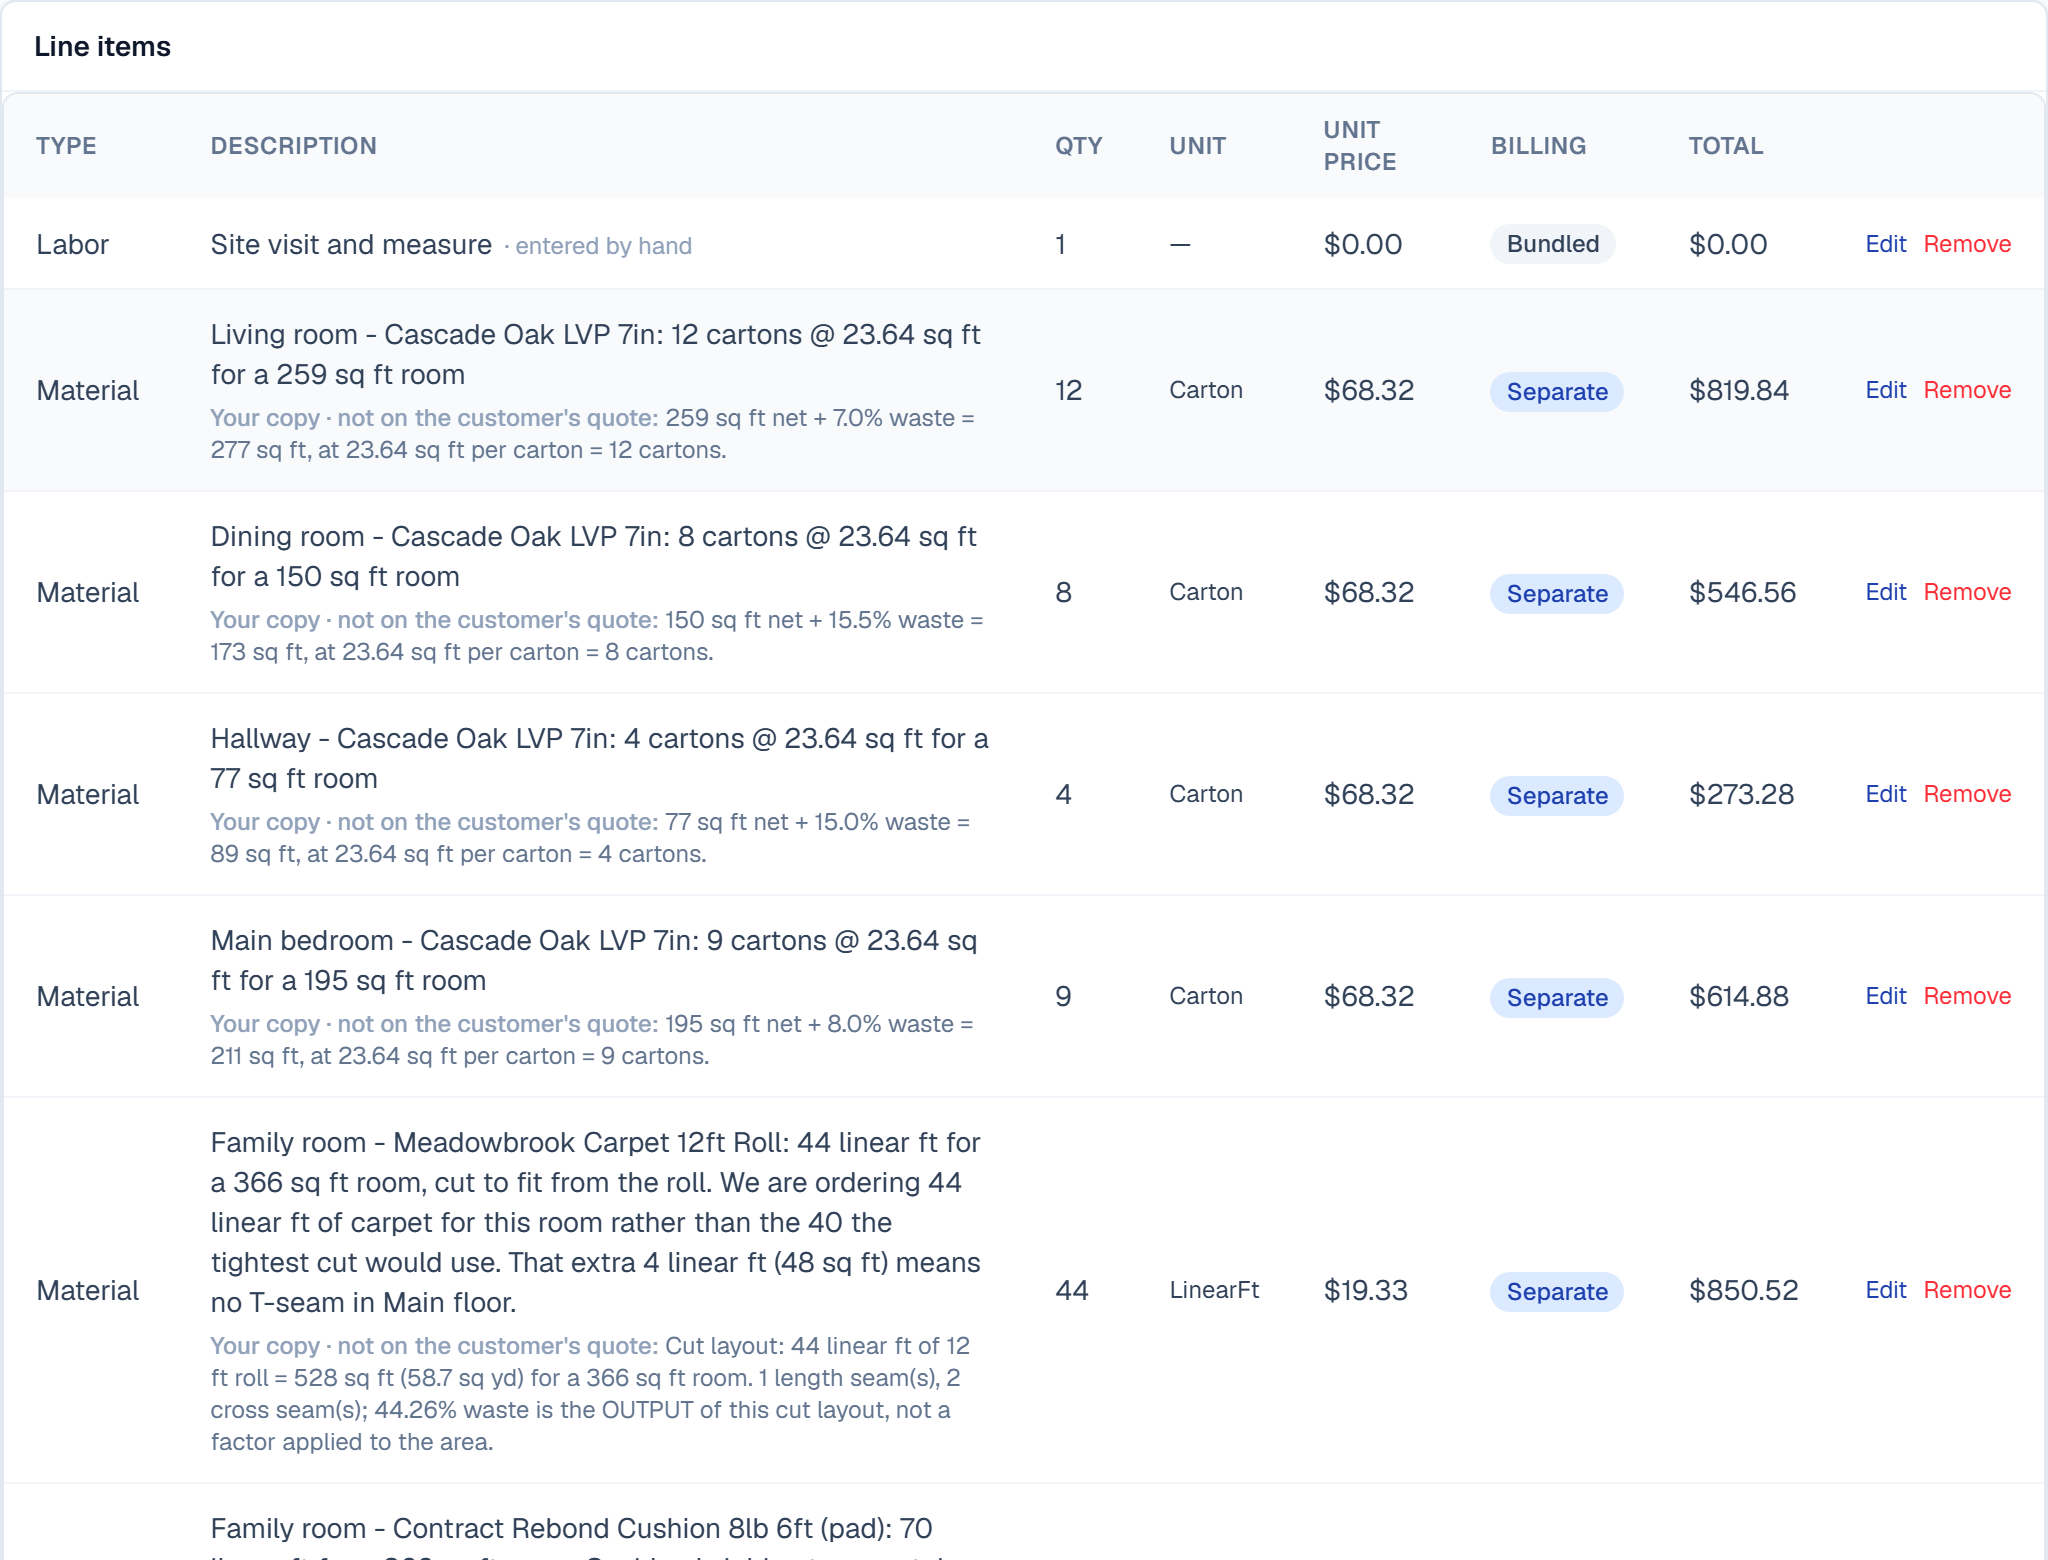The height and width of the screenshot is (1560, 2048).
Task: Remove the Hallway LVP line item
Action: coord(1967,794)
